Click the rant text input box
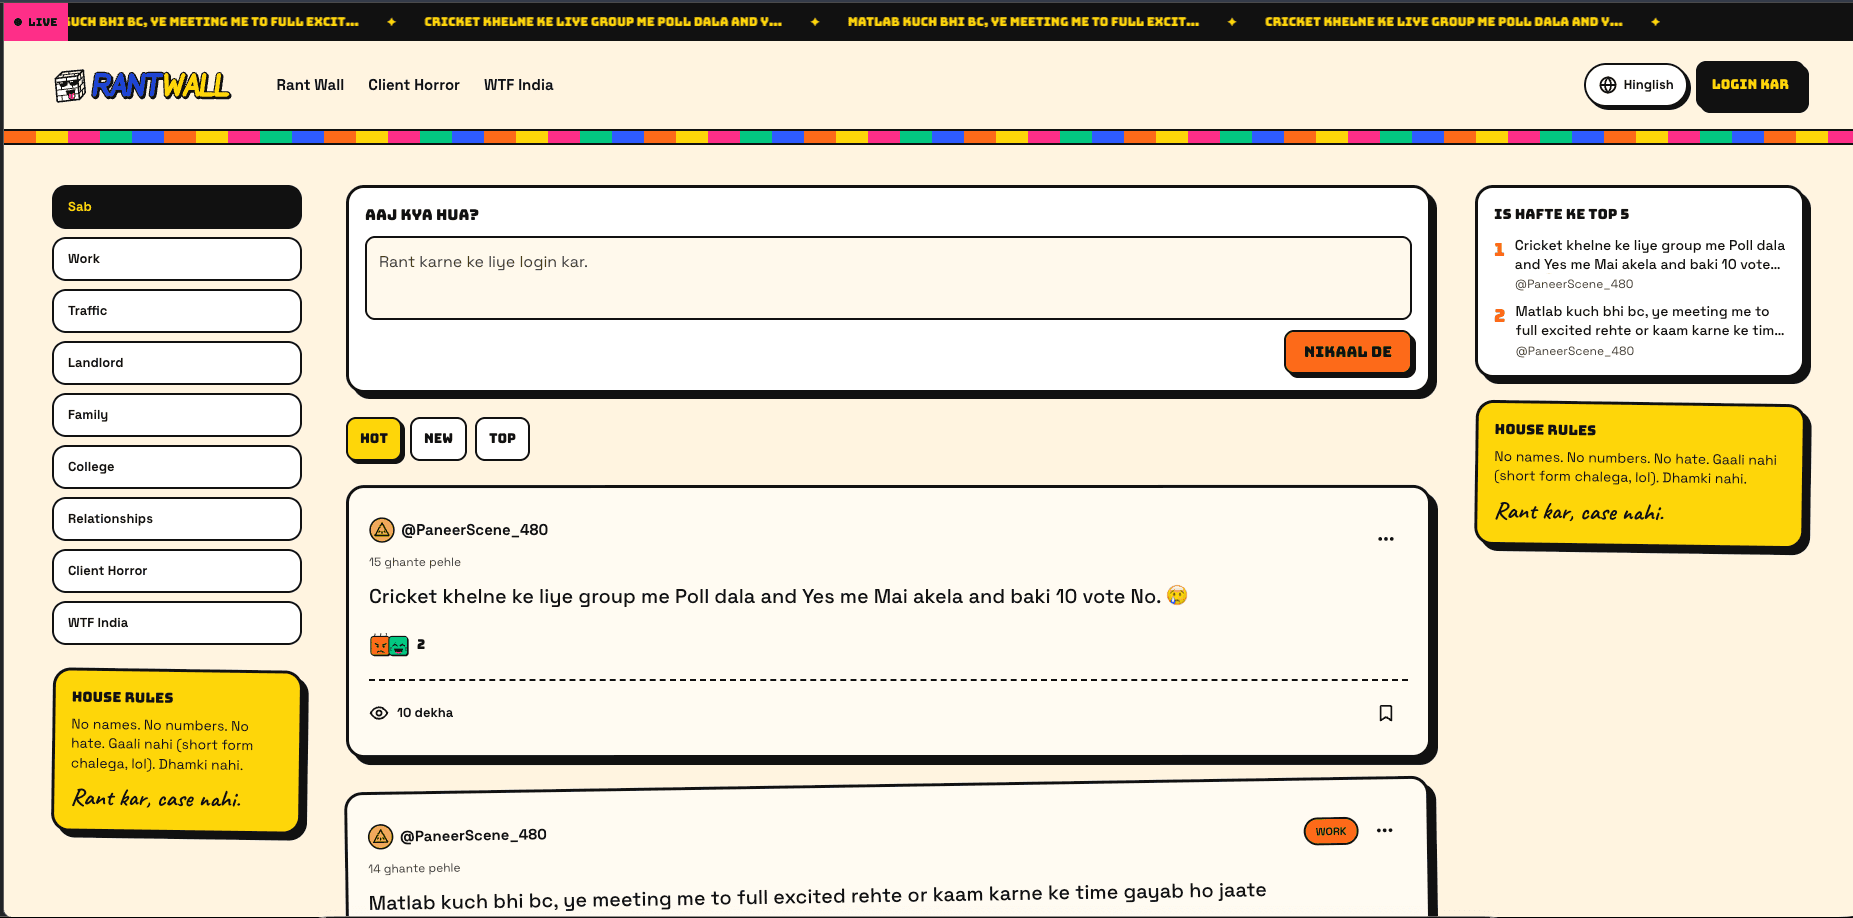Screen dimensions: 1853x918 click(888, 278)
